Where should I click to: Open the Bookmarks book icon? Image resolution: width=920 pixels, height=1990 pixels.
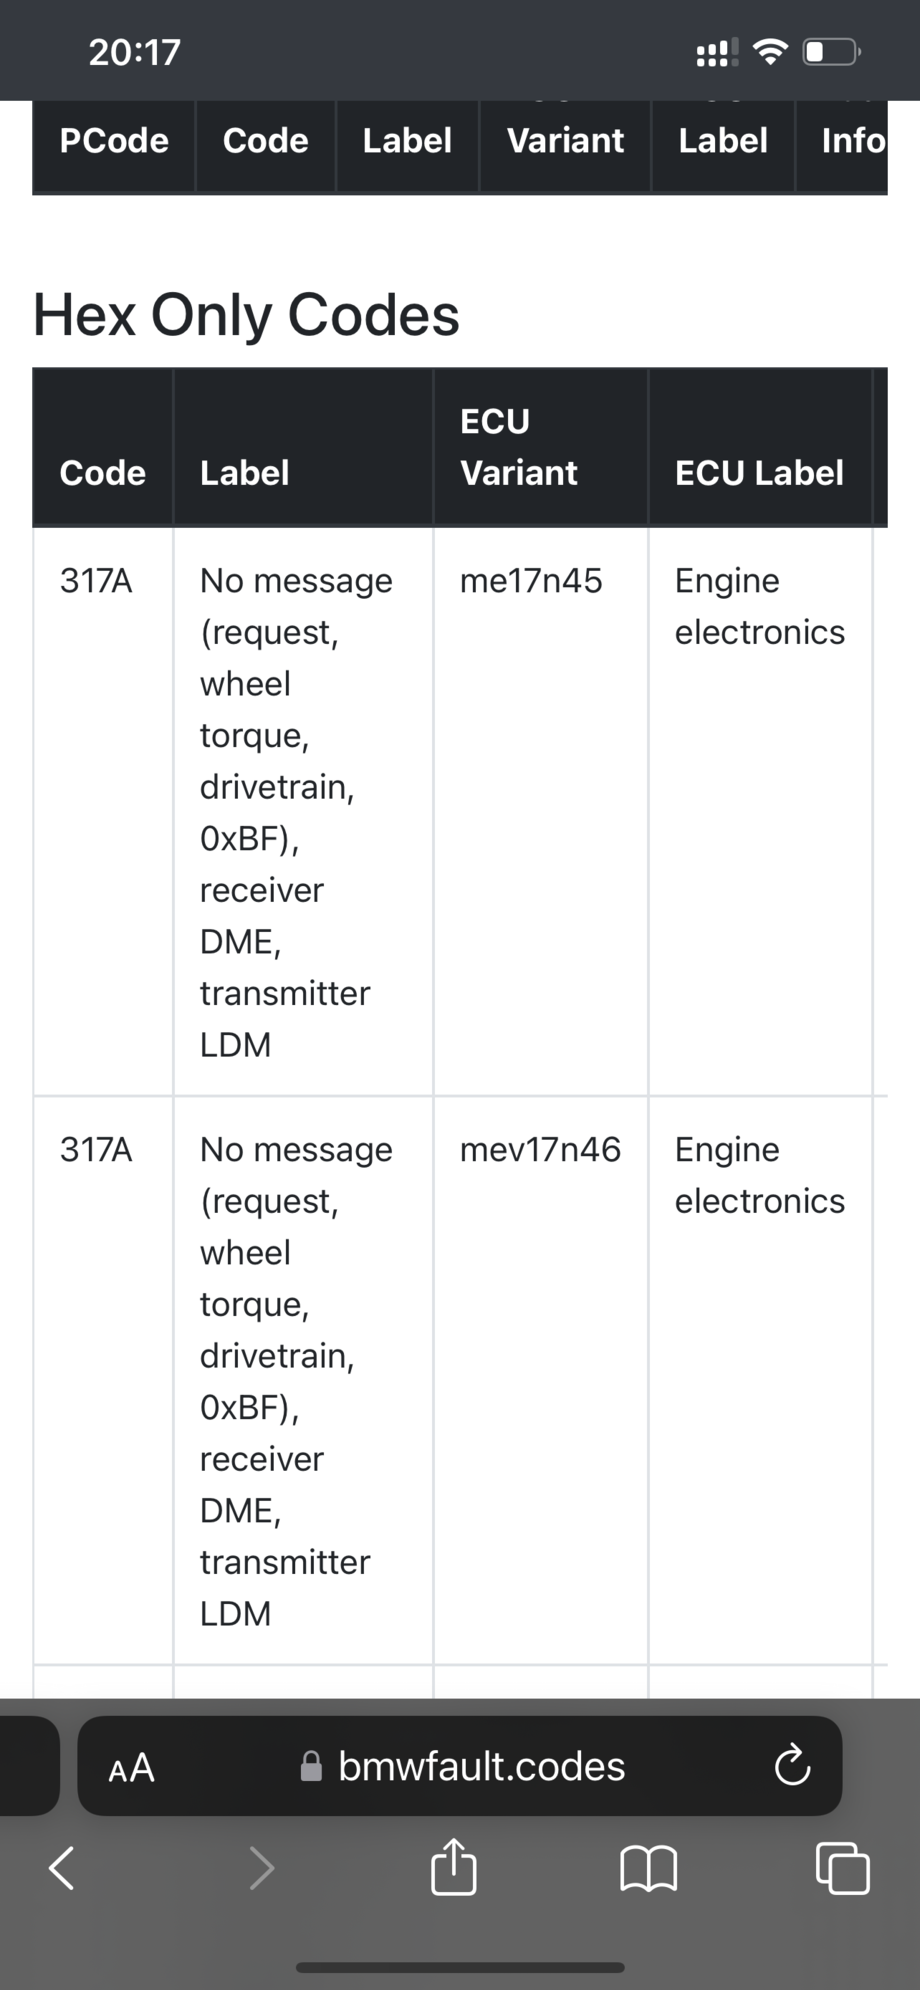point(649,1867)
